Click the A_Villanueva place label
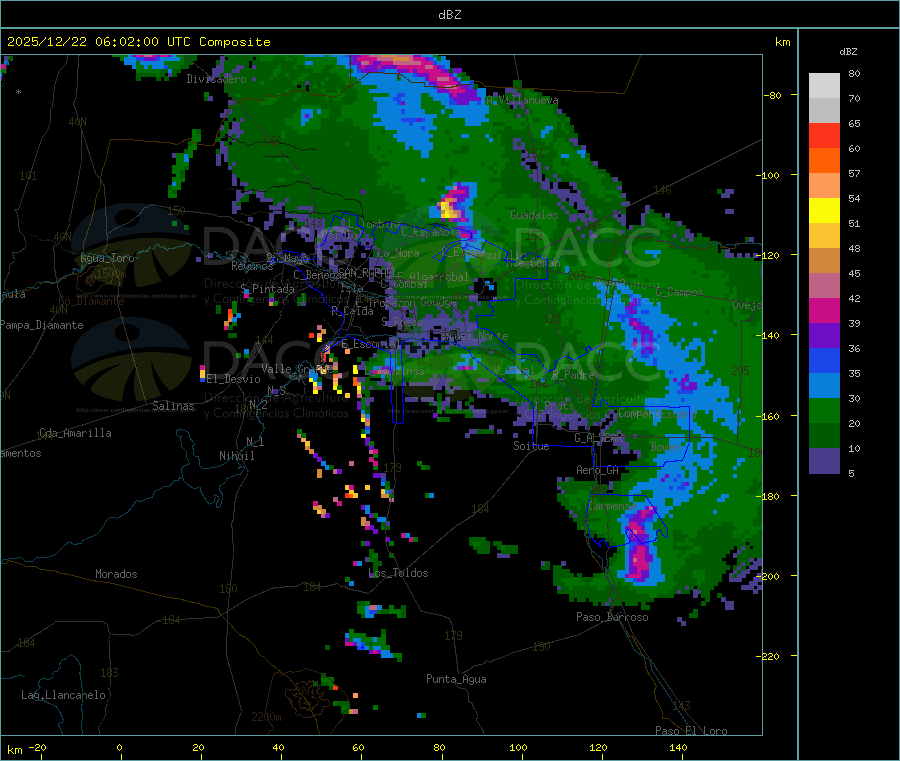Viewport: 900px width, 761px height. tap(522, 100)
